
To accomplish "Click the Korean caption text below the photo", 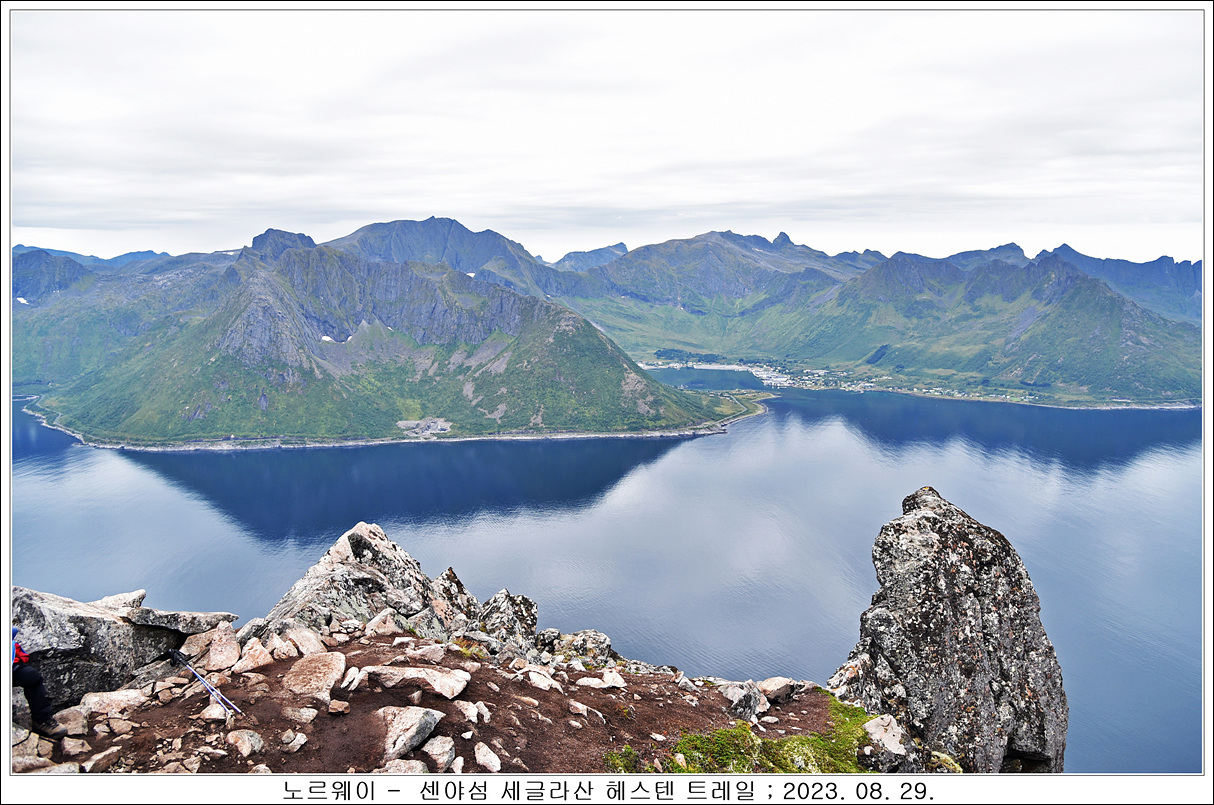I will pyautogui.click(x=608, y=790).
